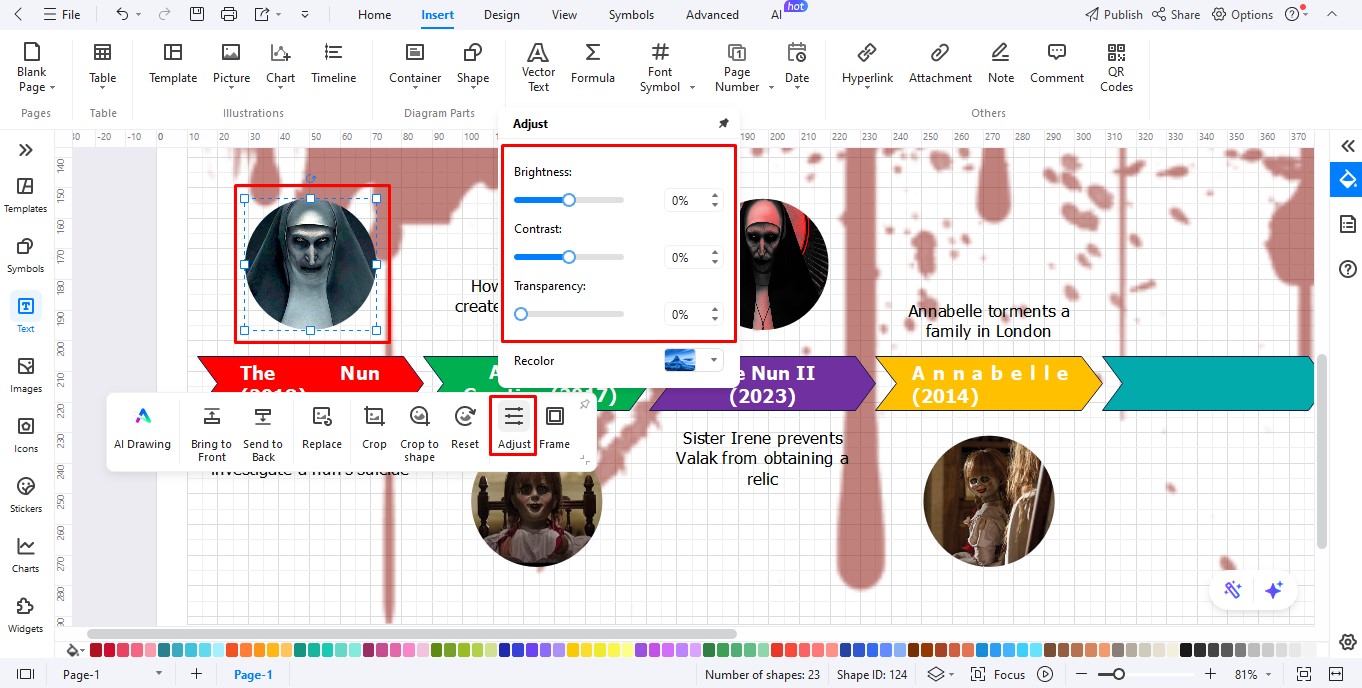Insert a Shape from ribbon
Image resolution: width=1362 pixels, height=688 pixels.
[x=473, y=64]
